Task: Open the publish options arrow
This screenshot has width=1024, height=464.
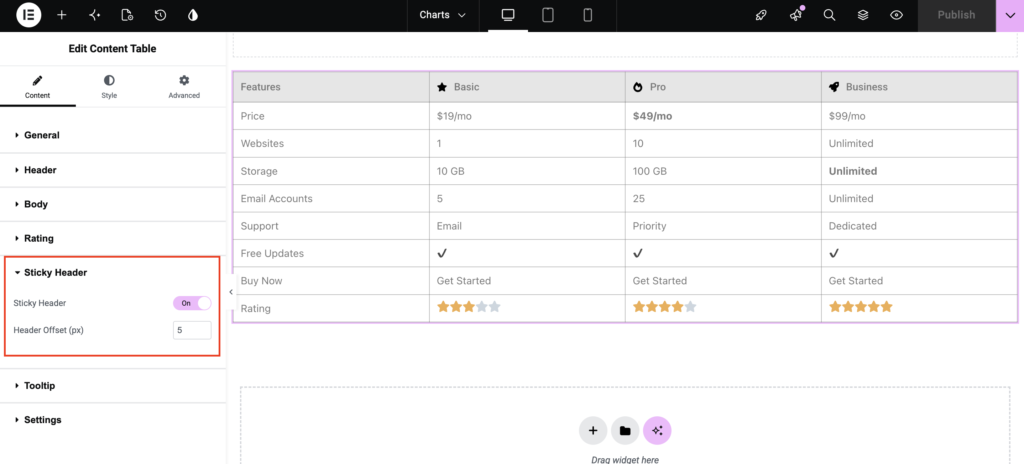Action: 1010,15
